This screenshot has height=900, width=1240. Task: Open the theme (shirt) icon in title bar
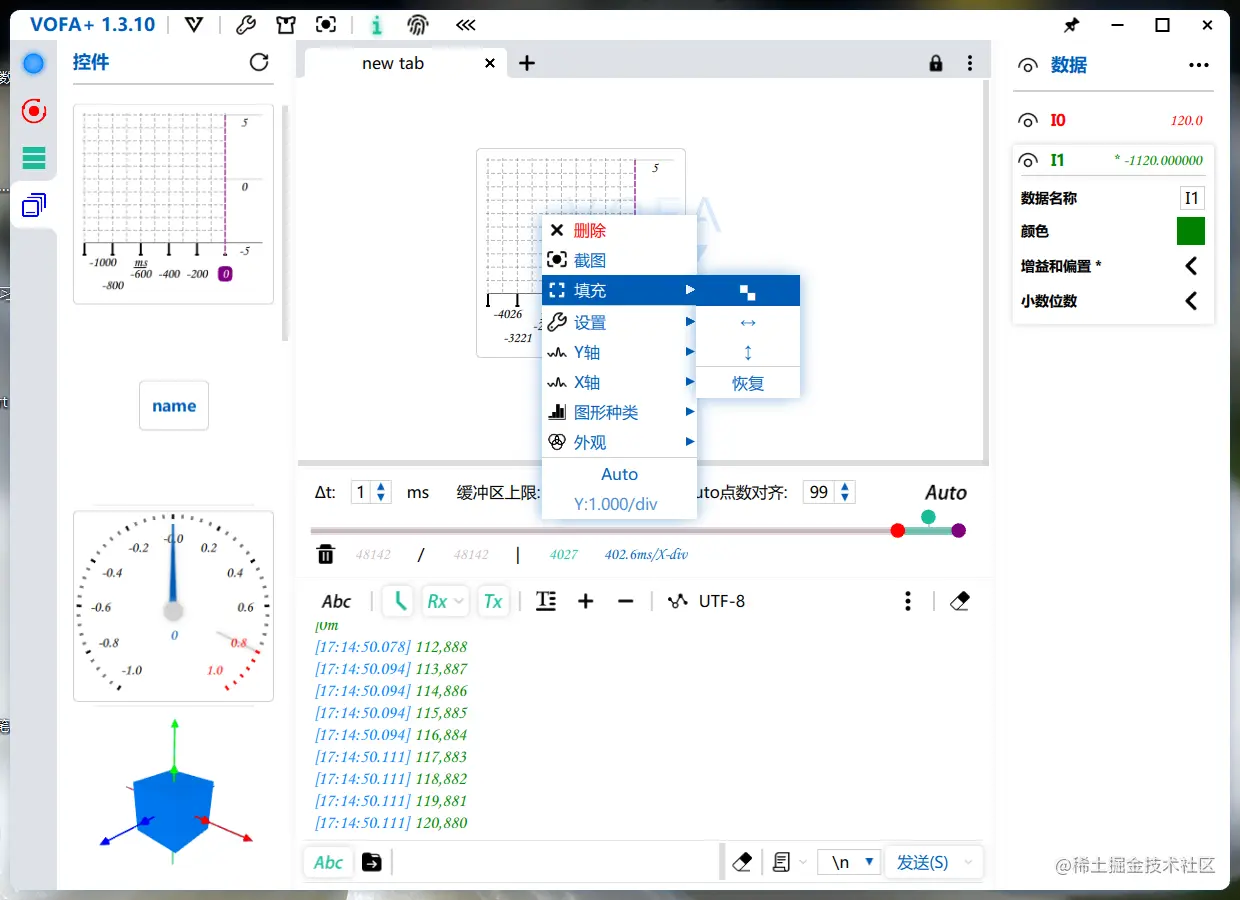point(286,24)
